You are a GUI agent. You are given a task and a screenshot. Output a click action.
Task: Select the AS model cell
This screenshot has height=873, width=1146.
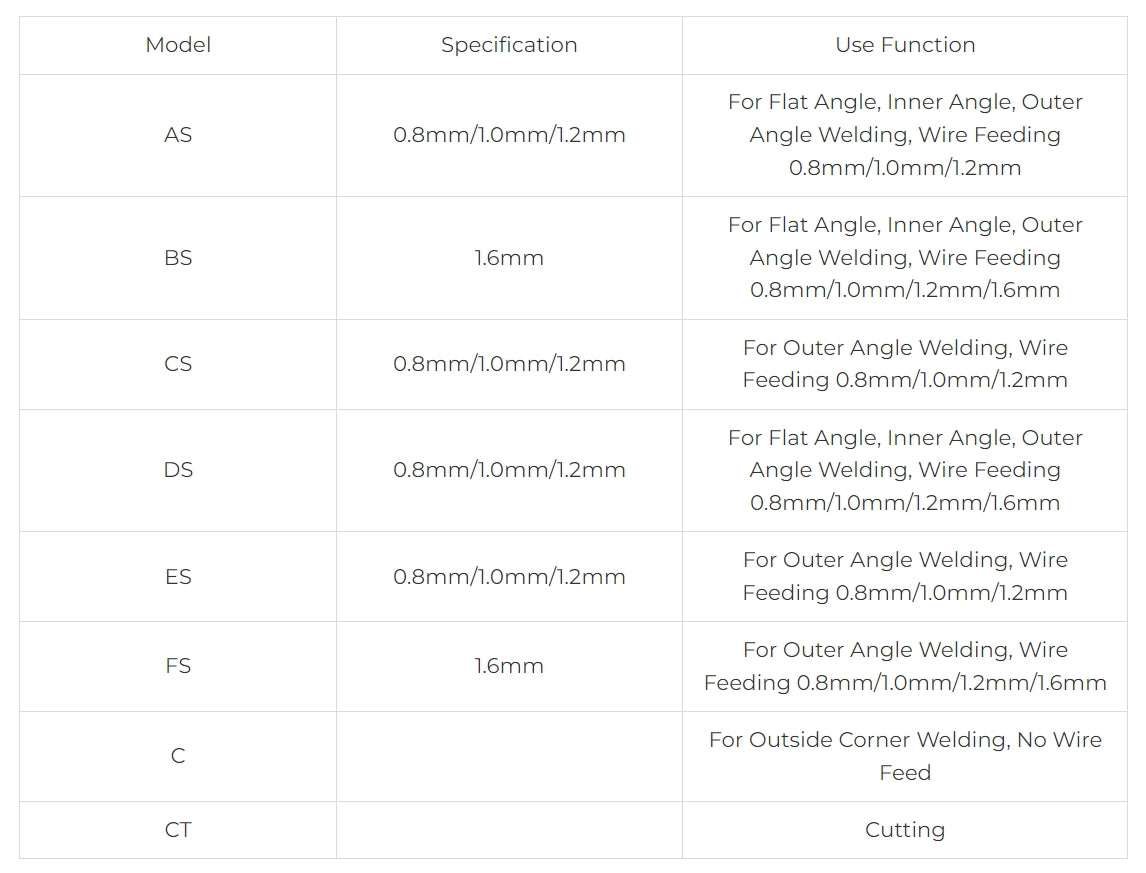click(x=178, y=135)
